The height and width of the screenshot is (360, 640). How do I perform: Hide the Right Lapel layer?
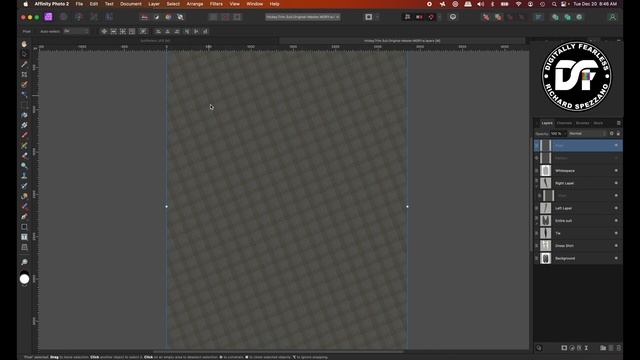coord(616,183)
